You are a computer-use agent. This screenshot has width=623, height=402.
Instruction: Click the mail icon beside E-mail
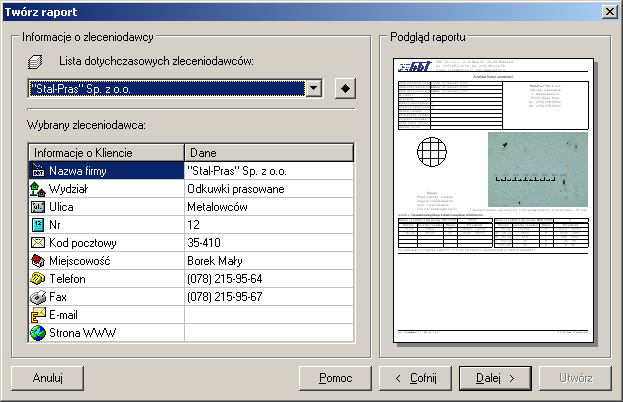[x=38, y=315]
